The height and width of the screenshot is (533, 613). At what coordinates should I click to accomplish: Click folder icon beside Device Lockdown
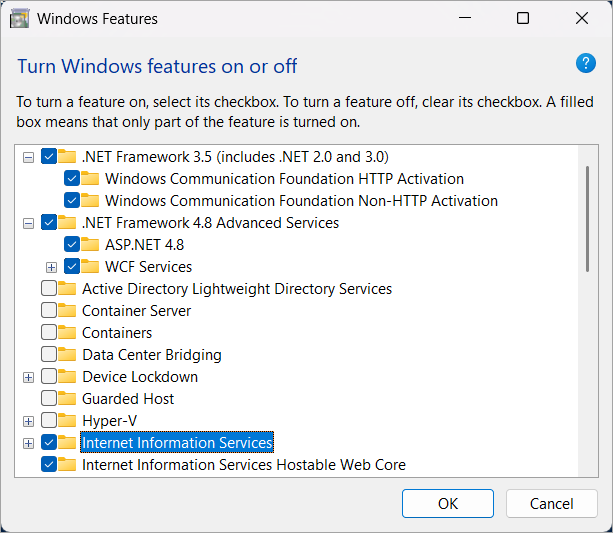click(67, 377)
